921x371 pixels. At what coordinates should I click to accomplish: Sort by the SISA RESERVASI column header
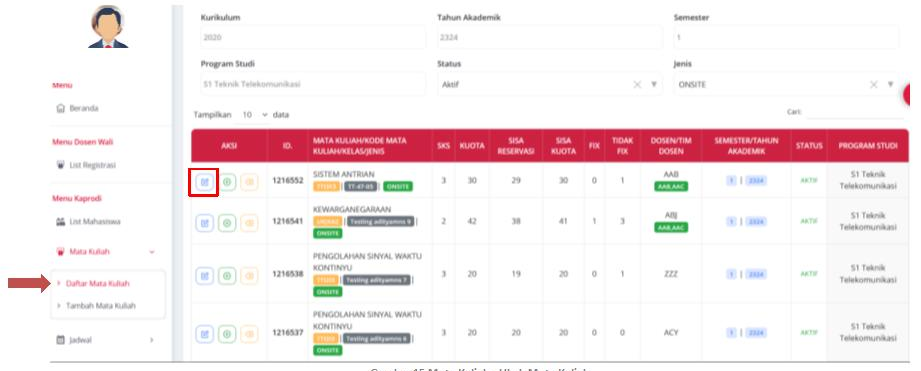pyautogui.click(x=516, y=146)
